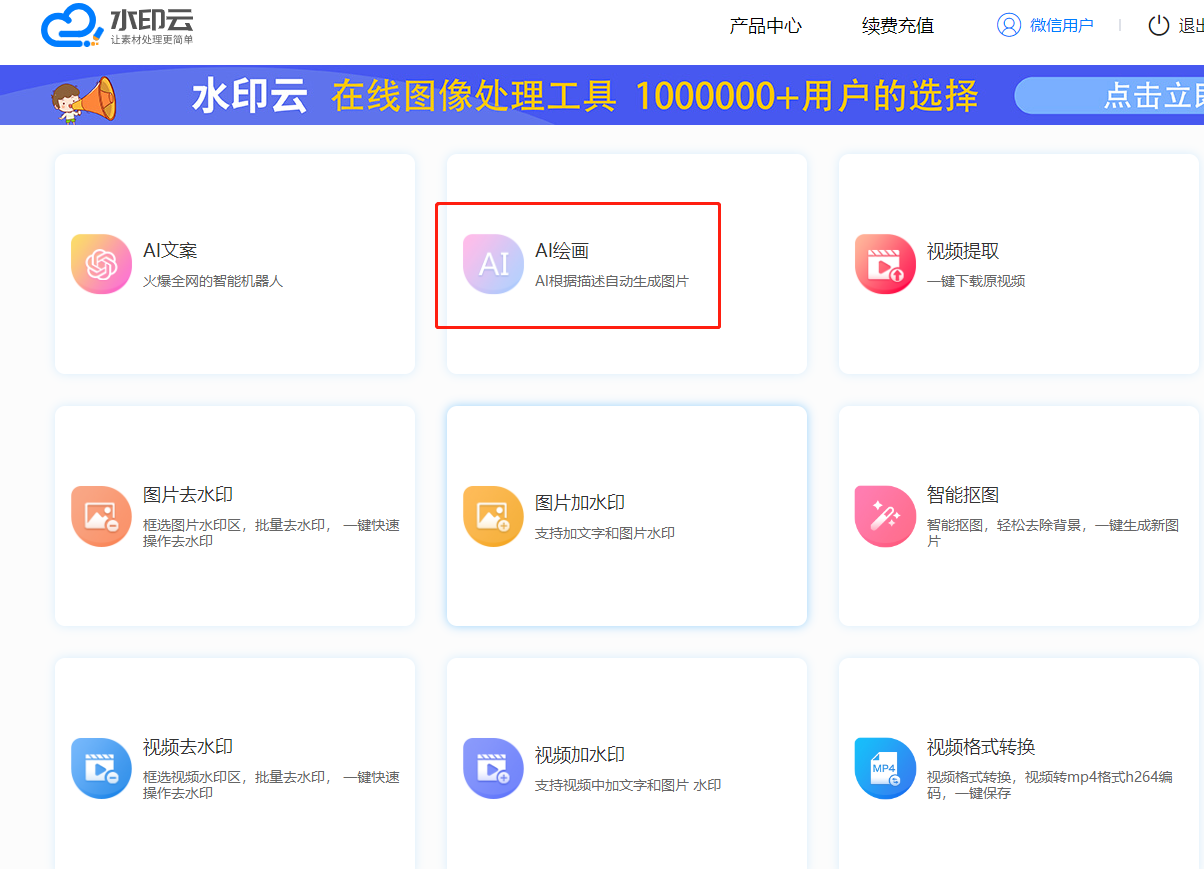Click description 支持加文字和图片水印
Viewport: 1204px width, 869px height.
pos(605,533)
